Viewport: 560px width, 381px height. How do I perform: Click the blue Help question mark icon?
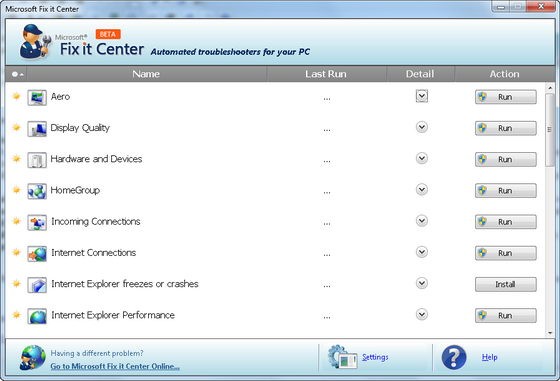pyautogui.click(x=454, y=357)
